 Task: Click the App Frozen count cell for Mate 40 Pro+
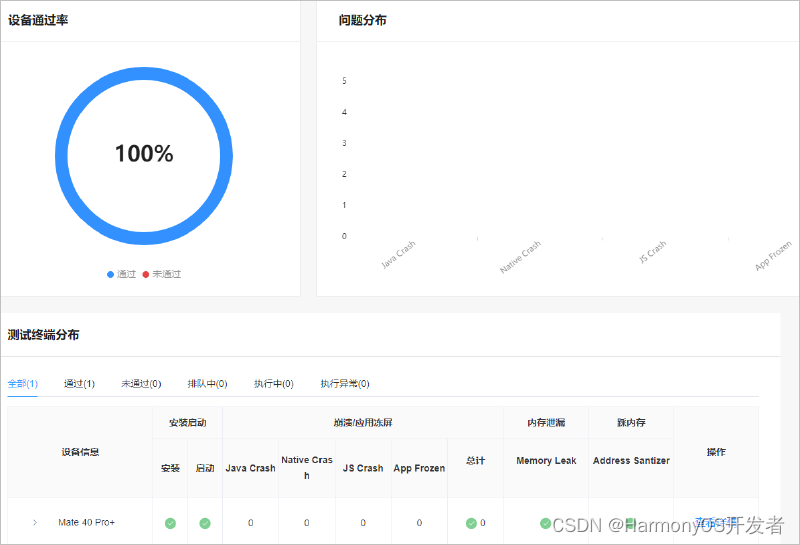(419, 523)
